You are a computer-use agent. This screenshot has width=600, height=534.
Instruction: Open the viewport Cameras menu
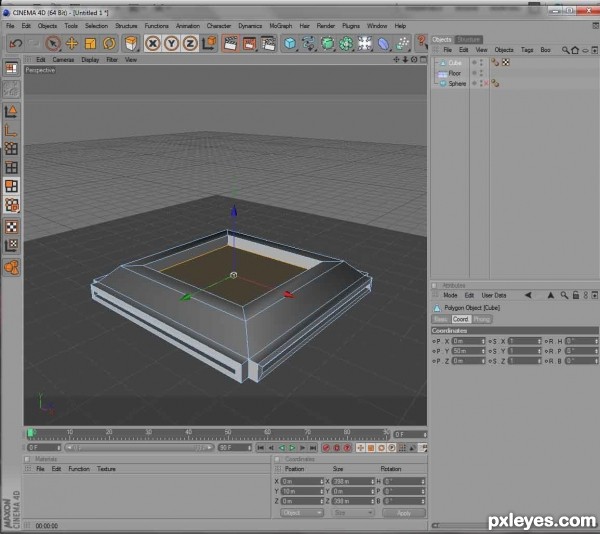click(x=63, y=60)
